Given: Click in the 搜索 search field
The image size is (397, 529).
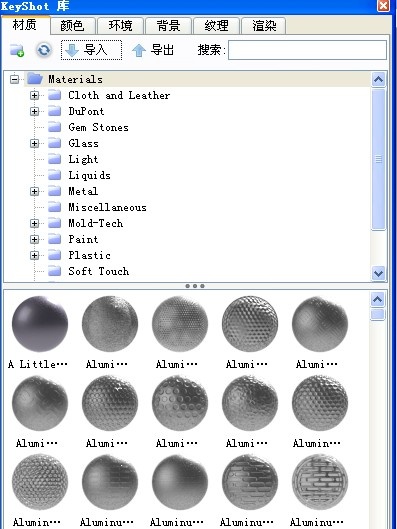Looking at the screenshot, I should click(x=307, y=50).
